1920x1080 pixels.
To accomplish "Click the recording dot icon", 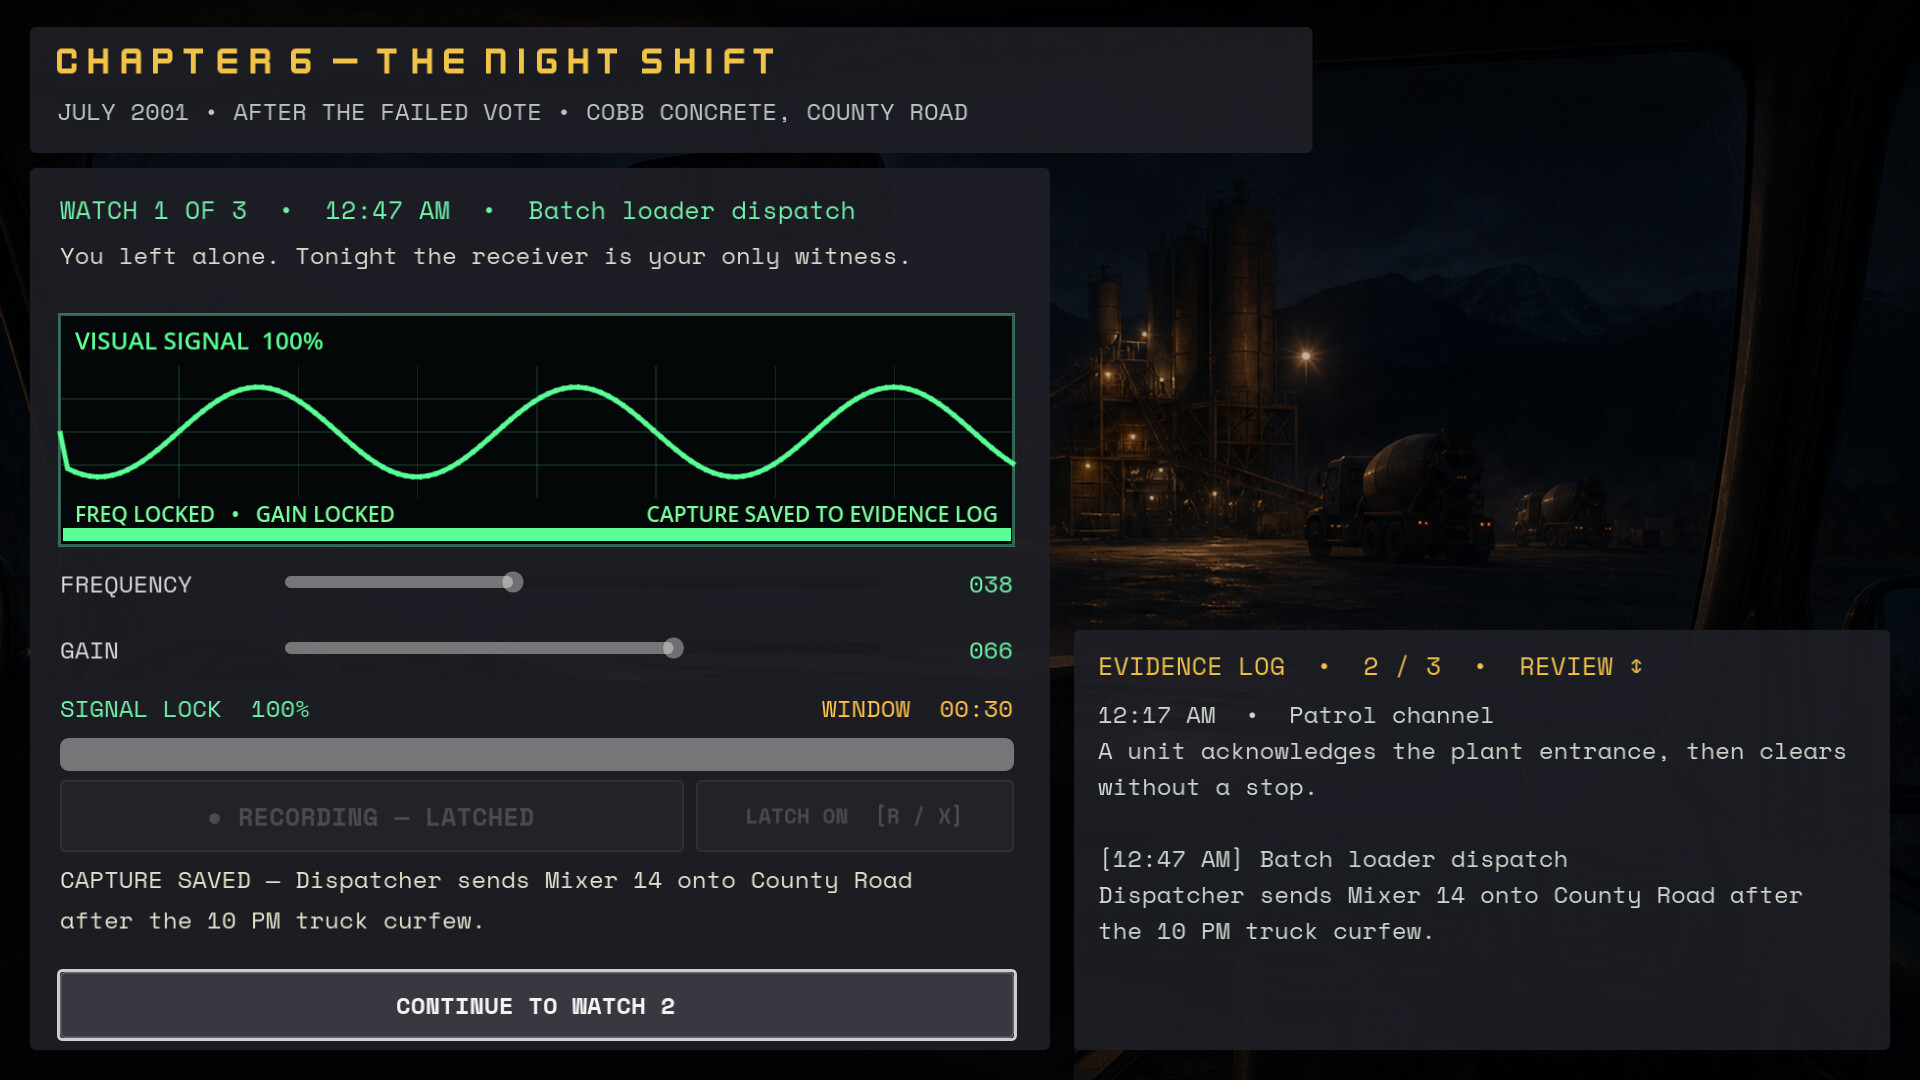I will pyautogui.click(x=214, y=818).
